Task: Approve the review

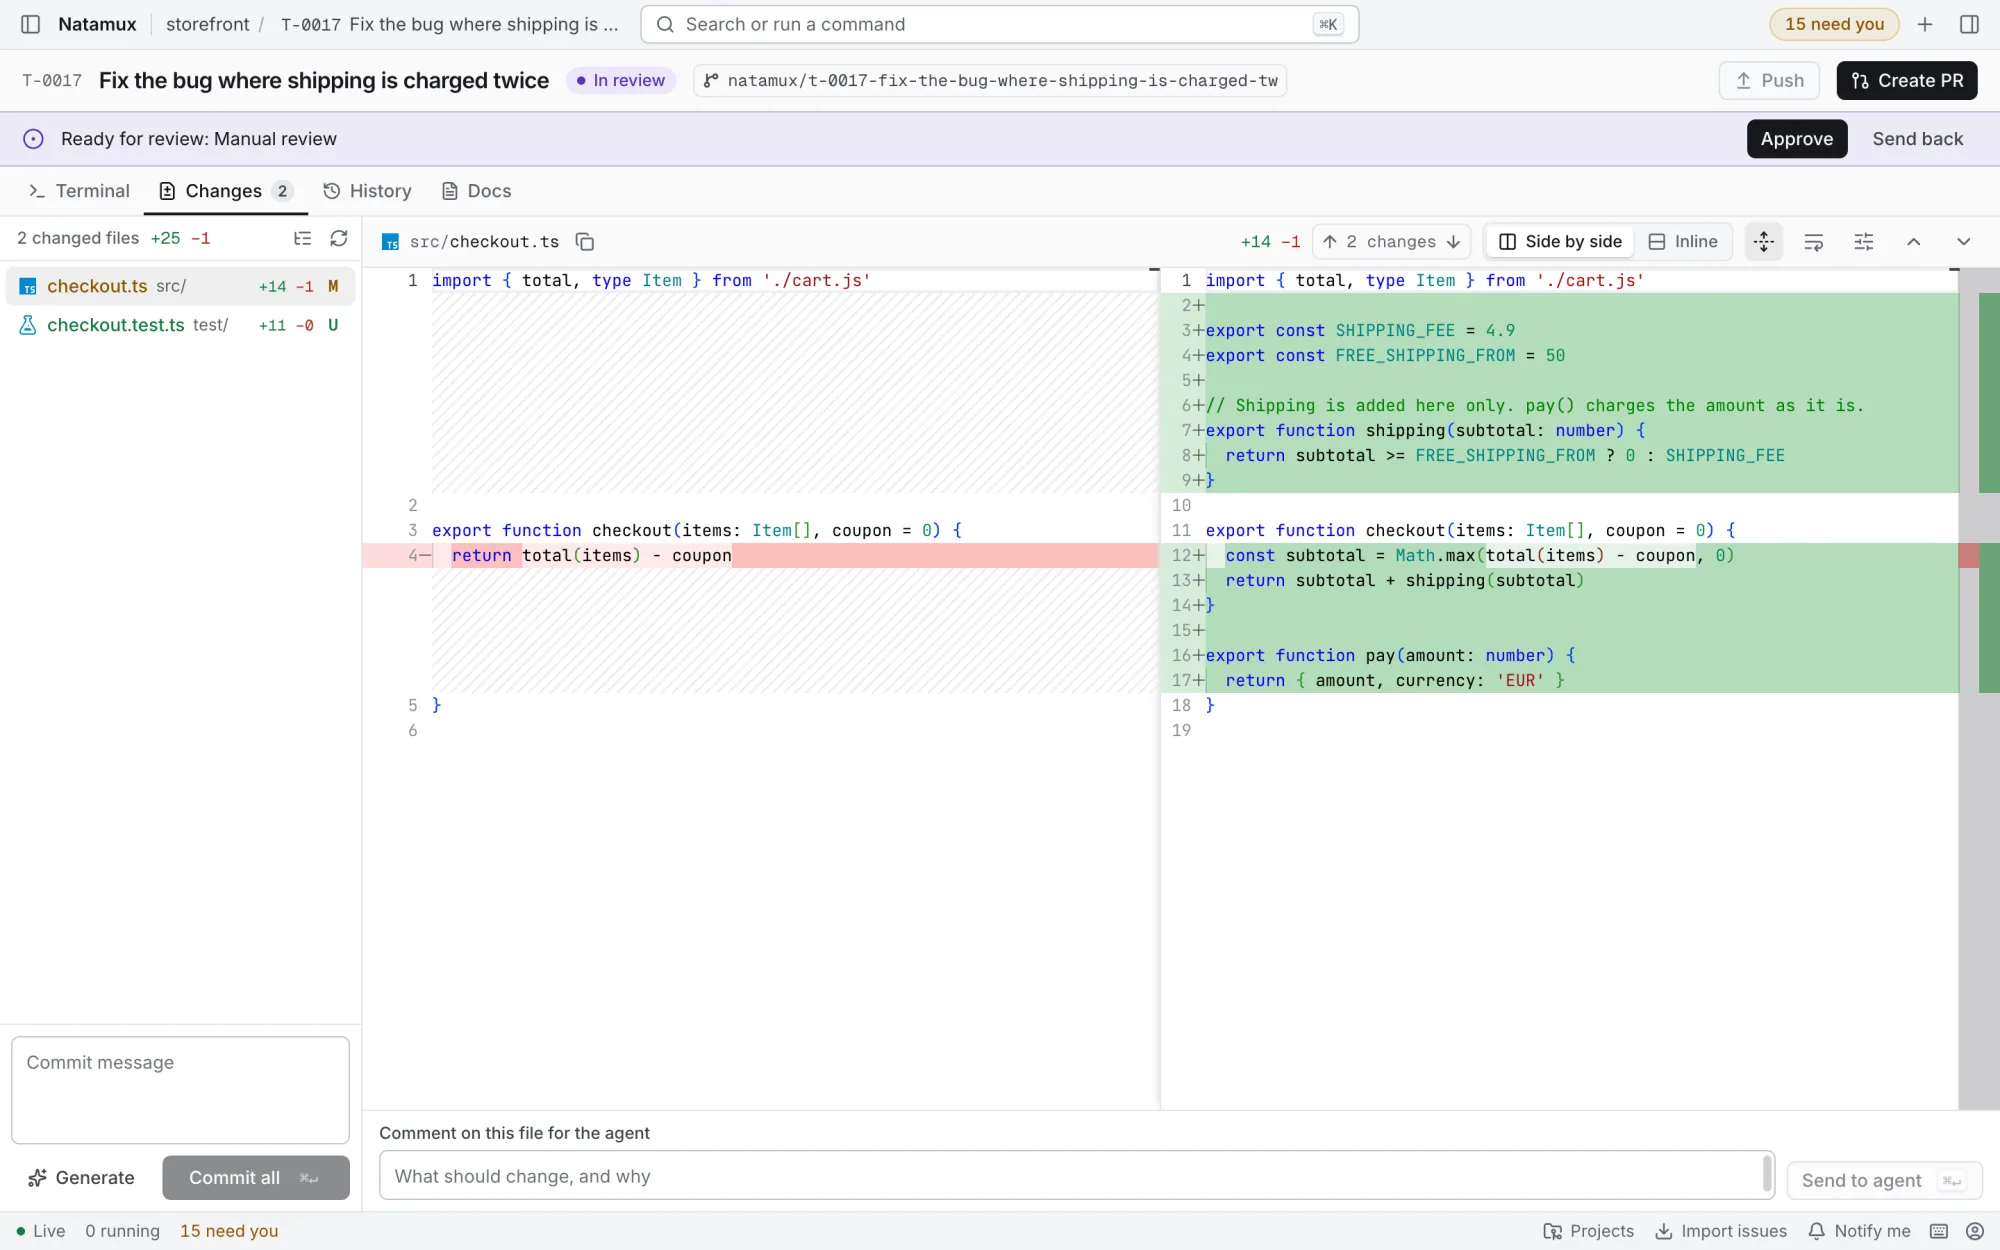Action: [1797, 139]
